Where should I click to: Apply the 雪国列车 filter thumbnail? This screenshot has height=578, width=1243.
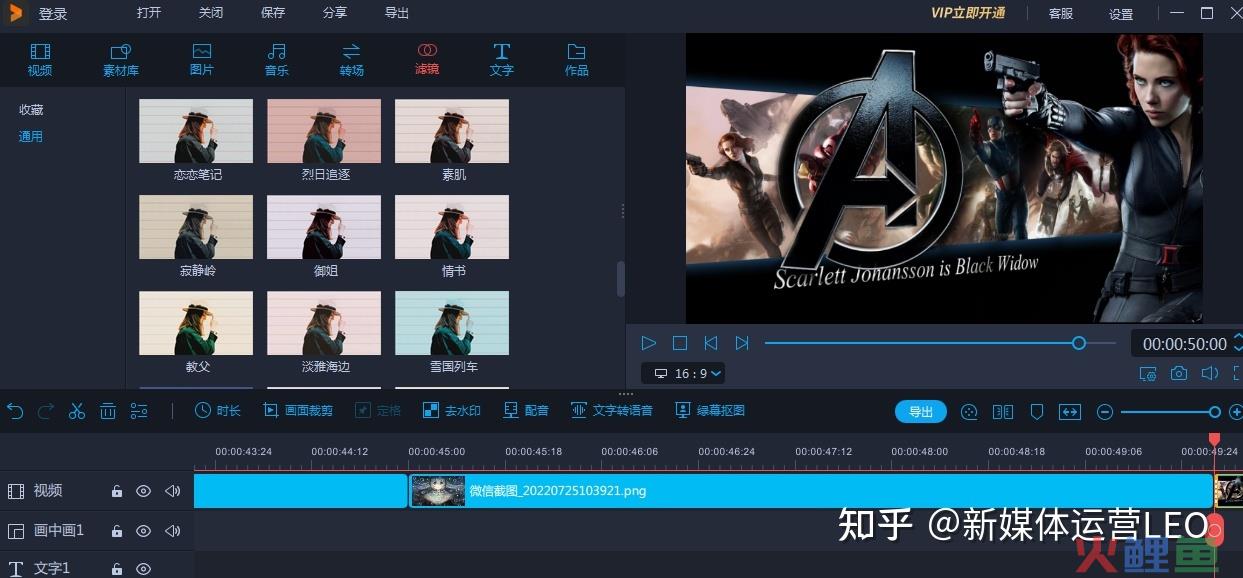452,323
